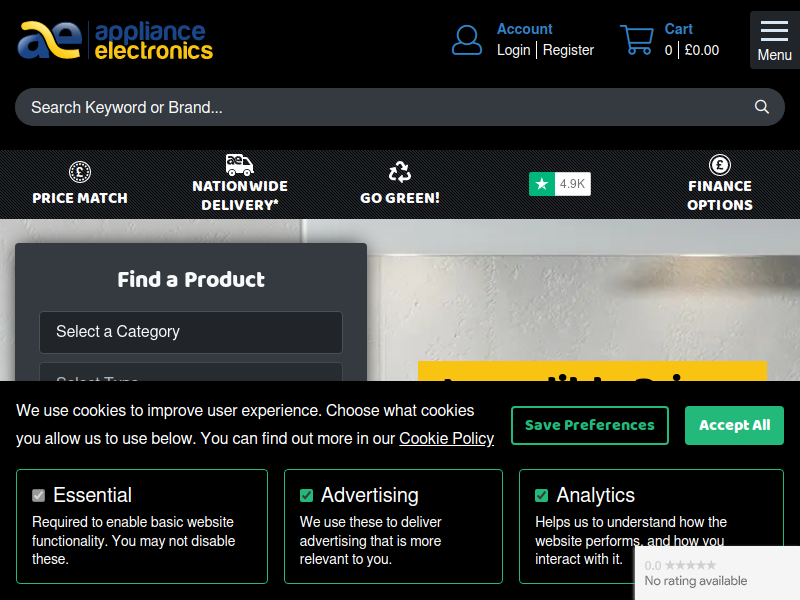
Task: Click the Appliance Electronics logo
Action: 115,40
